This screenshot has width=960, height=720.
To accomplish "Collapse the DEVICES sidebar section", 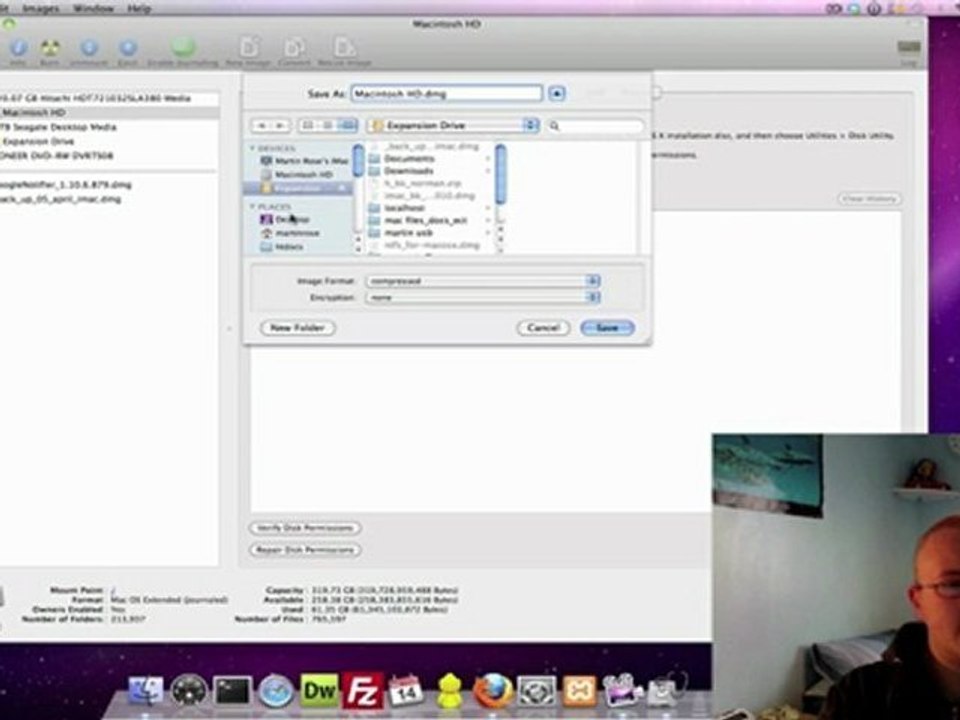I will tap(252, 148).
